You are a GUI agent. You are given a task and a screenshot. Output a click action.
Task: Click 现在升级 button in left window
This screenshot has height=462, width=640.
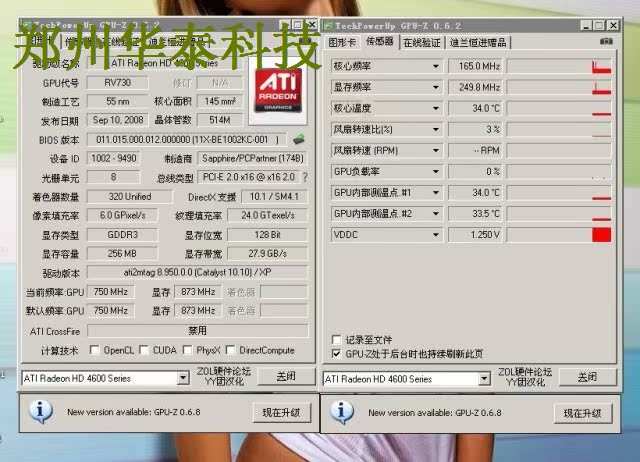click(x=281, y=412)
